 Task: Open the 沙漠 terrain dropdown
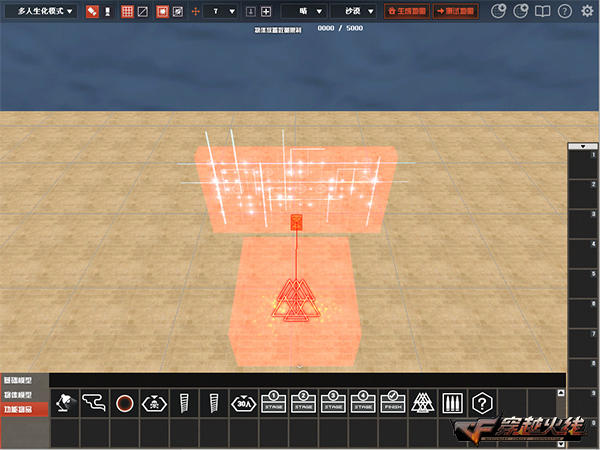click(354, 11)
